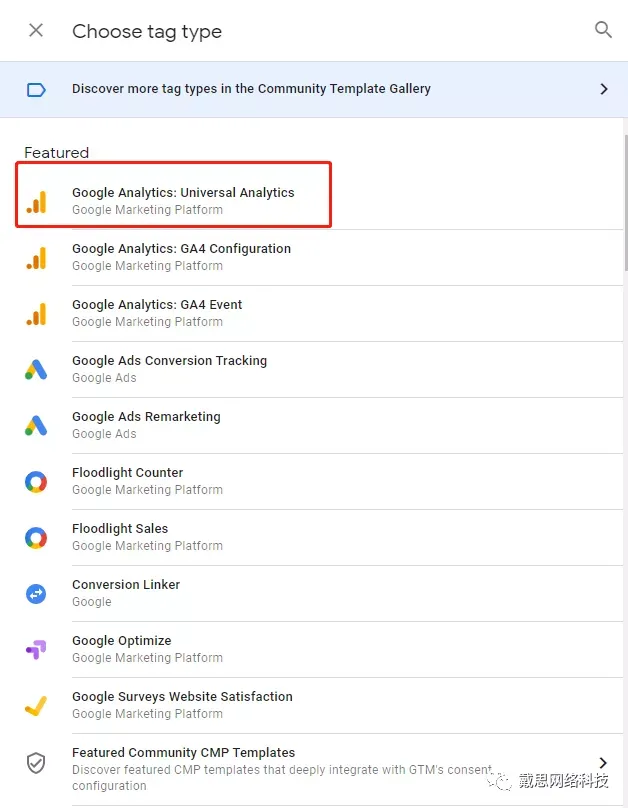Click the Conversion Linker arrows icon

click(36, 594)
